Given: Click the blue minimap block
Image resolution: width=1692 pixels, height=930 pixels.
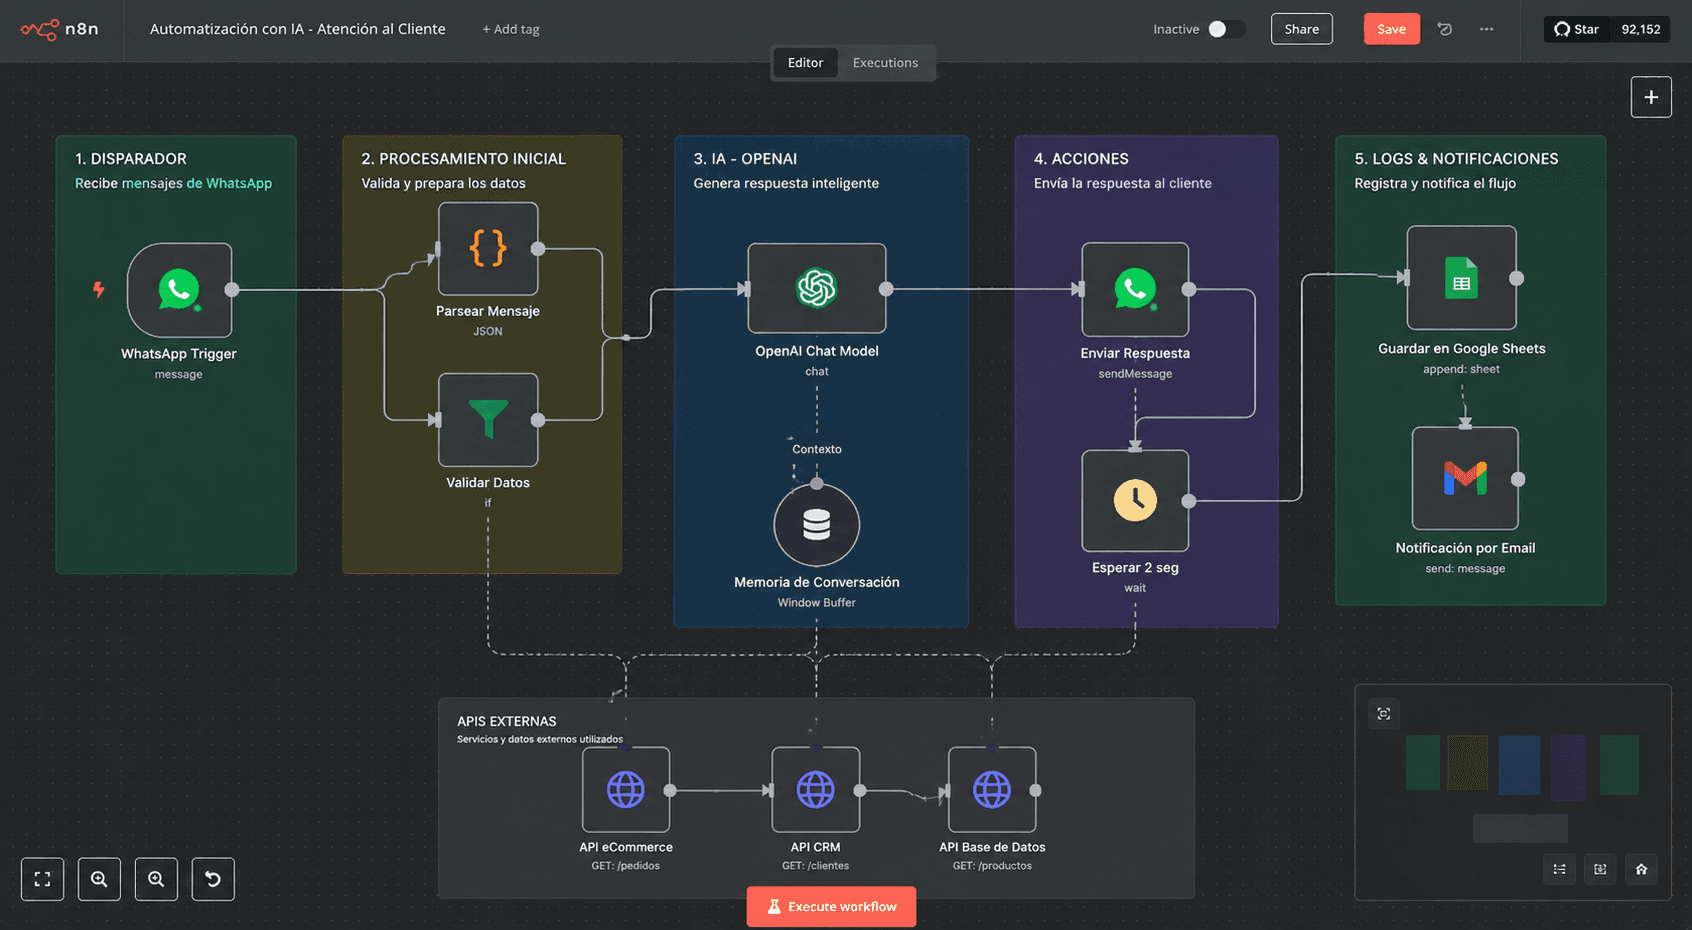Looking at the screenshot, I should point(1519,767).
